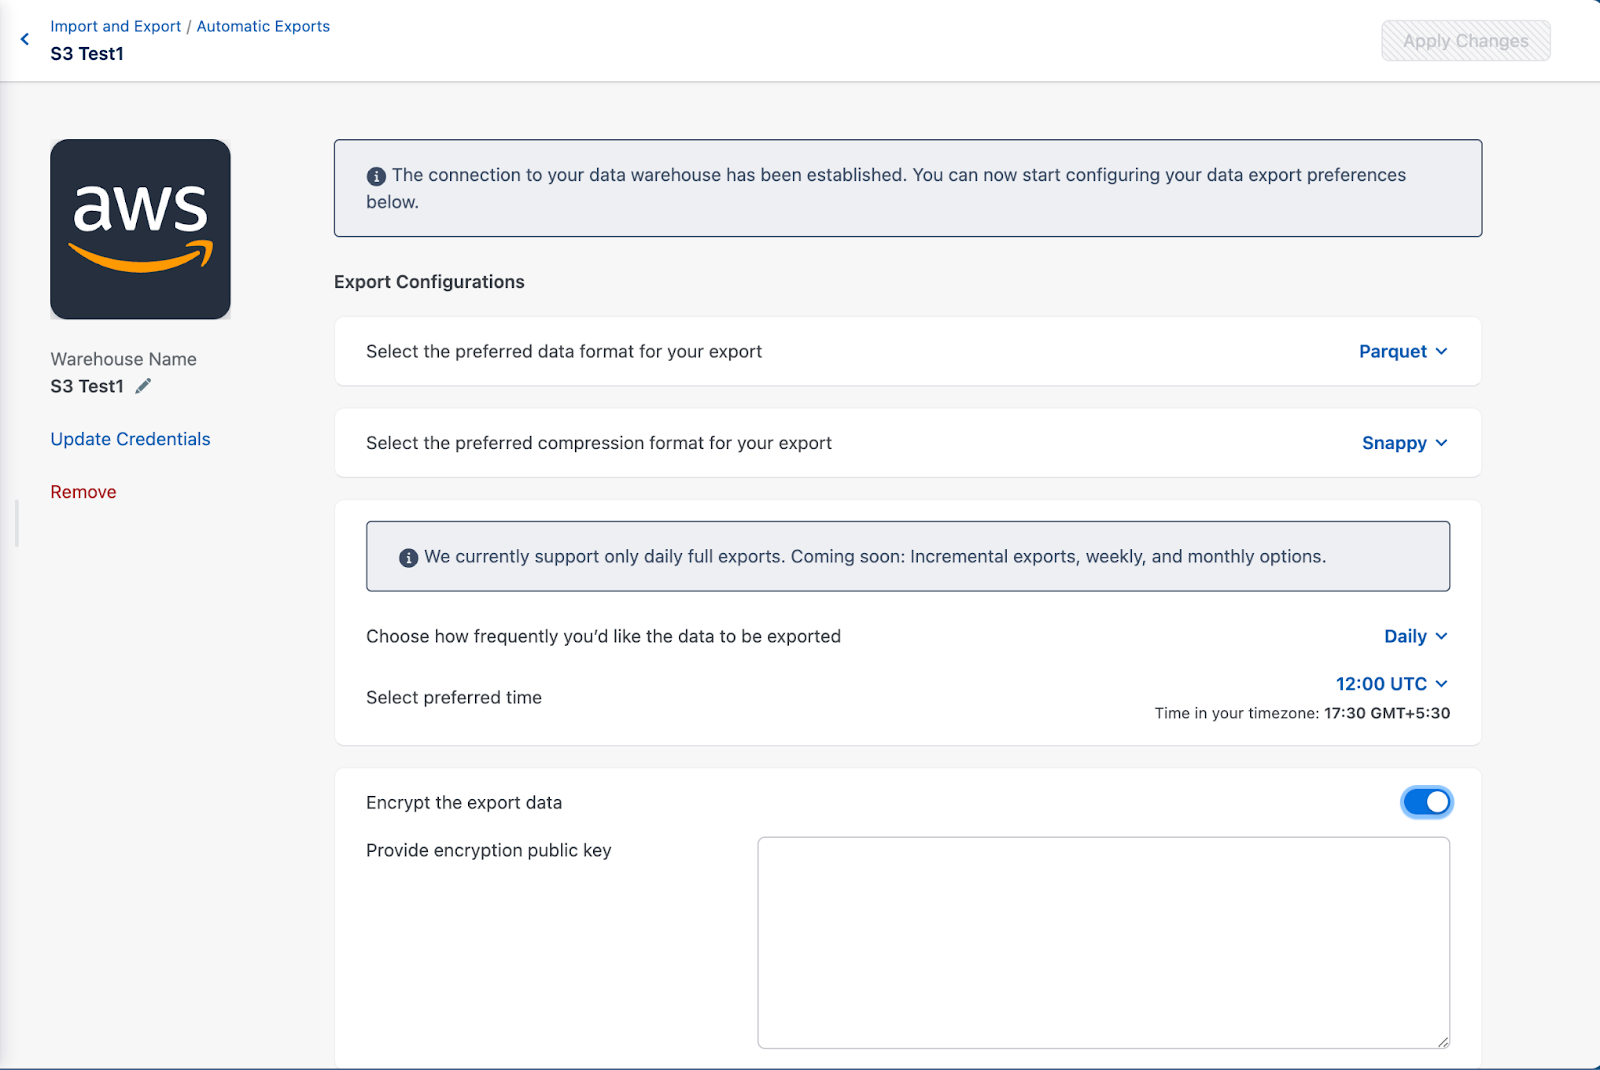The image size is (1600, 1070).
Task: Click the Apply Changes button
Action: [1465, 41]
